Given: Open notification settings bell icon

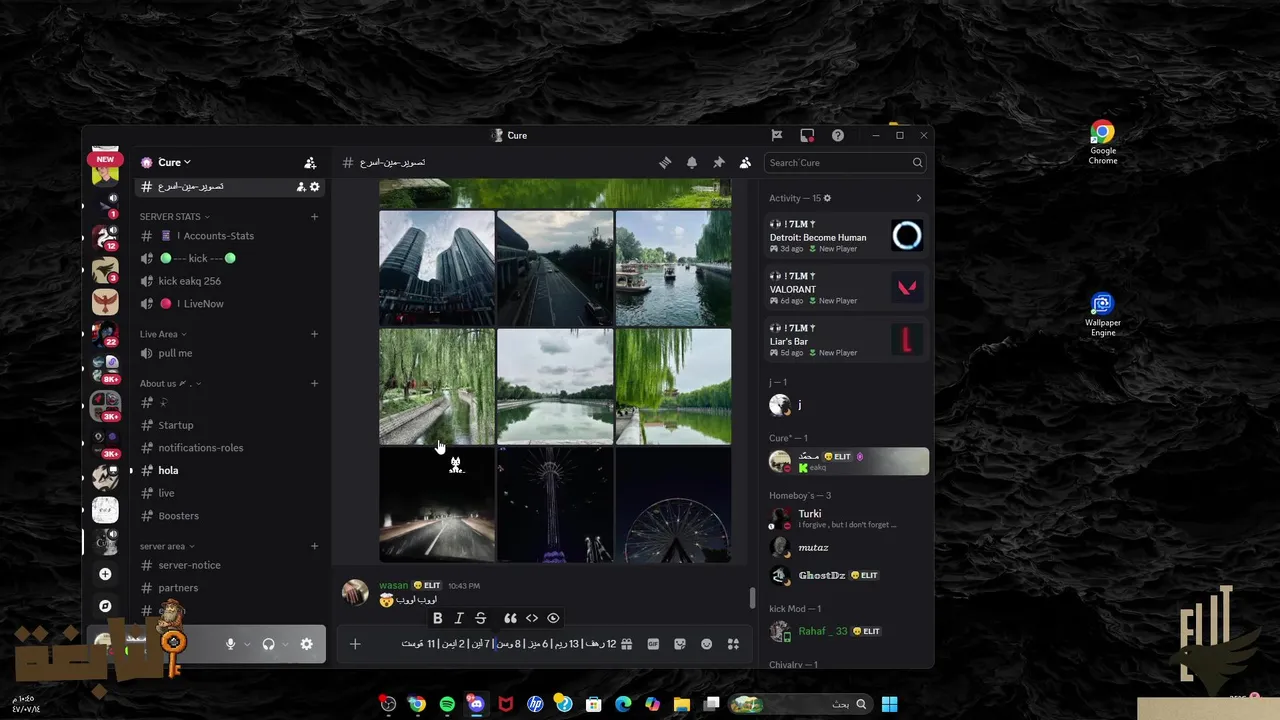Looking at the screenshot, I should (692, 162).
